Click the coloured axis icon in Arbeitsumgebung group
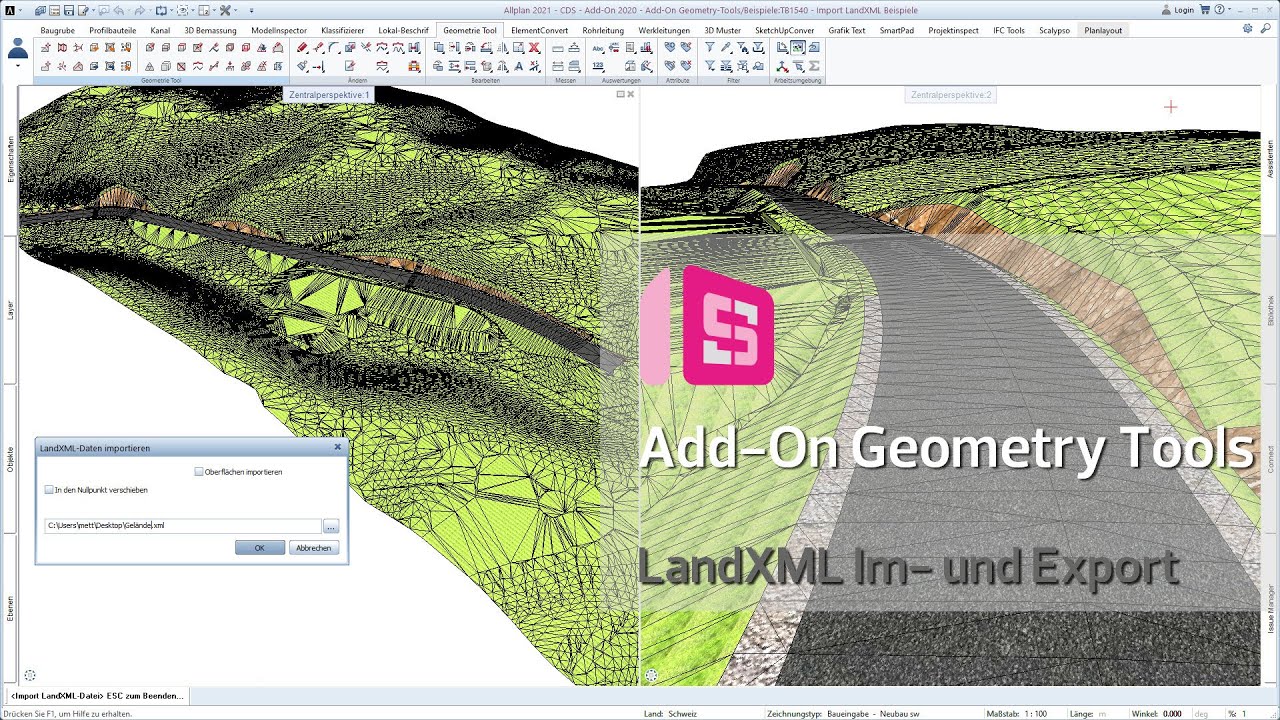This screenshot has height=720, width=1280. tap(784, 66)
